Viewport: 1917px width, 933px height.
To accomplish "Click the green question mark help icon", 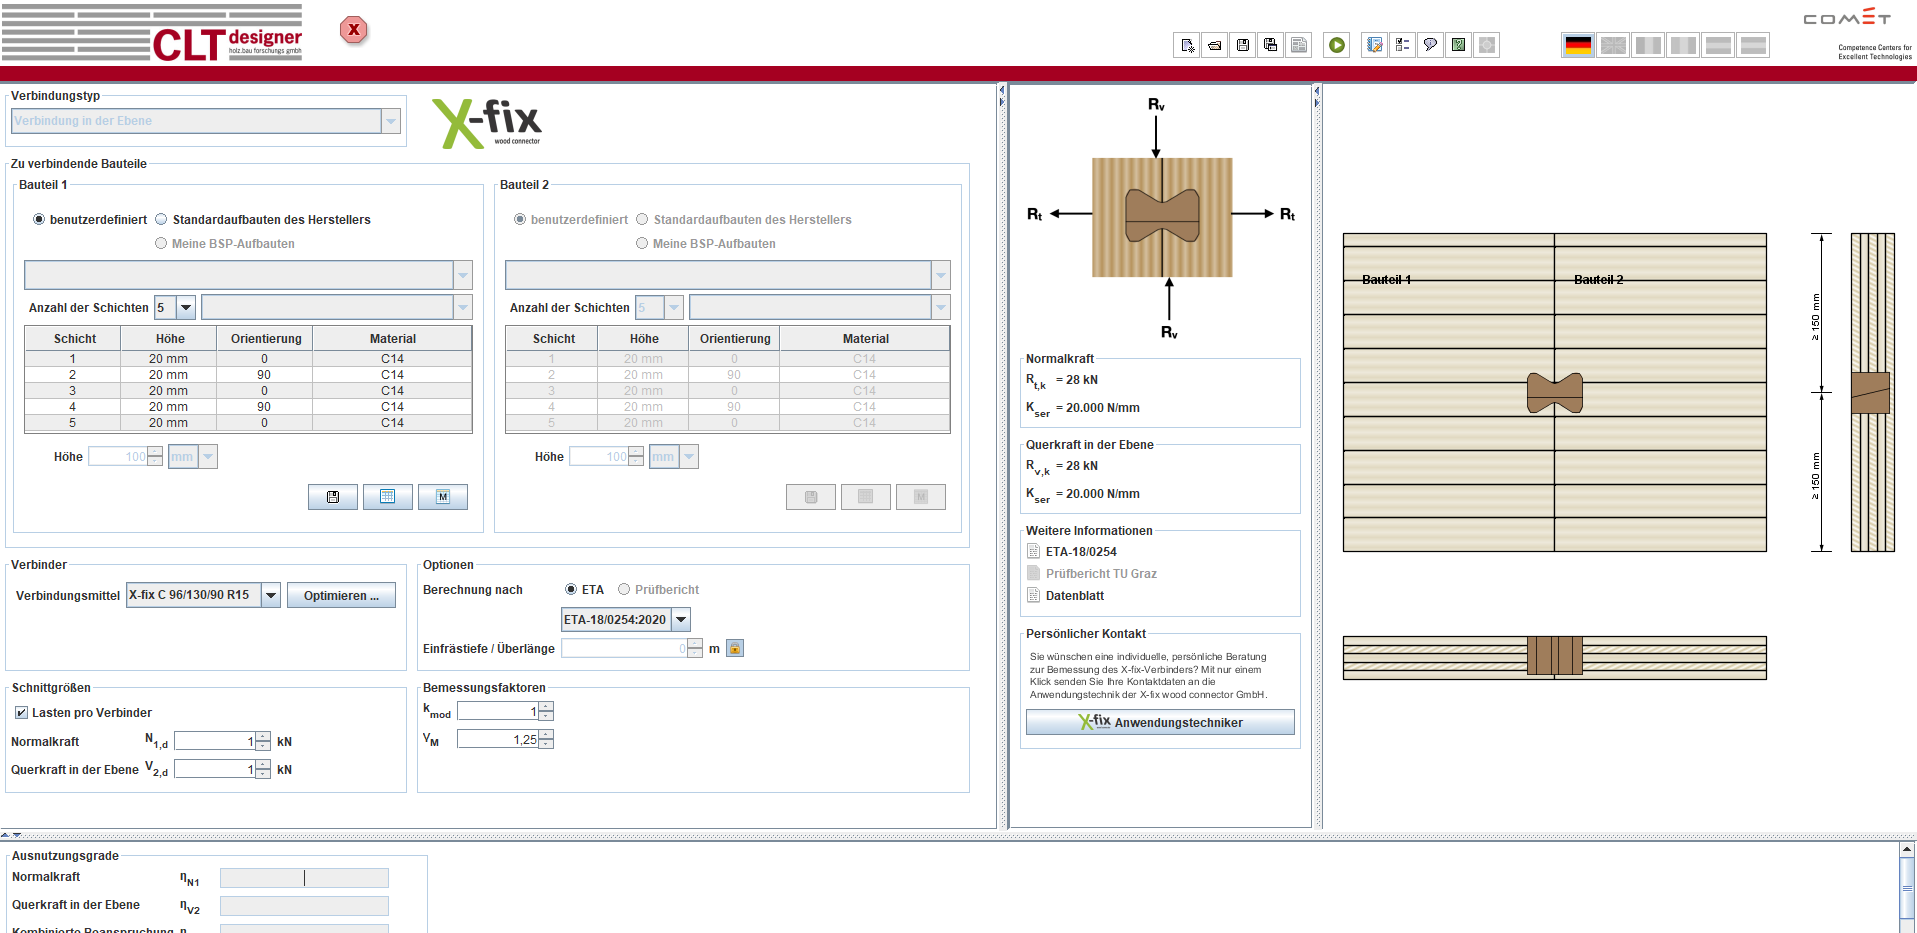I will (1459, 45).
